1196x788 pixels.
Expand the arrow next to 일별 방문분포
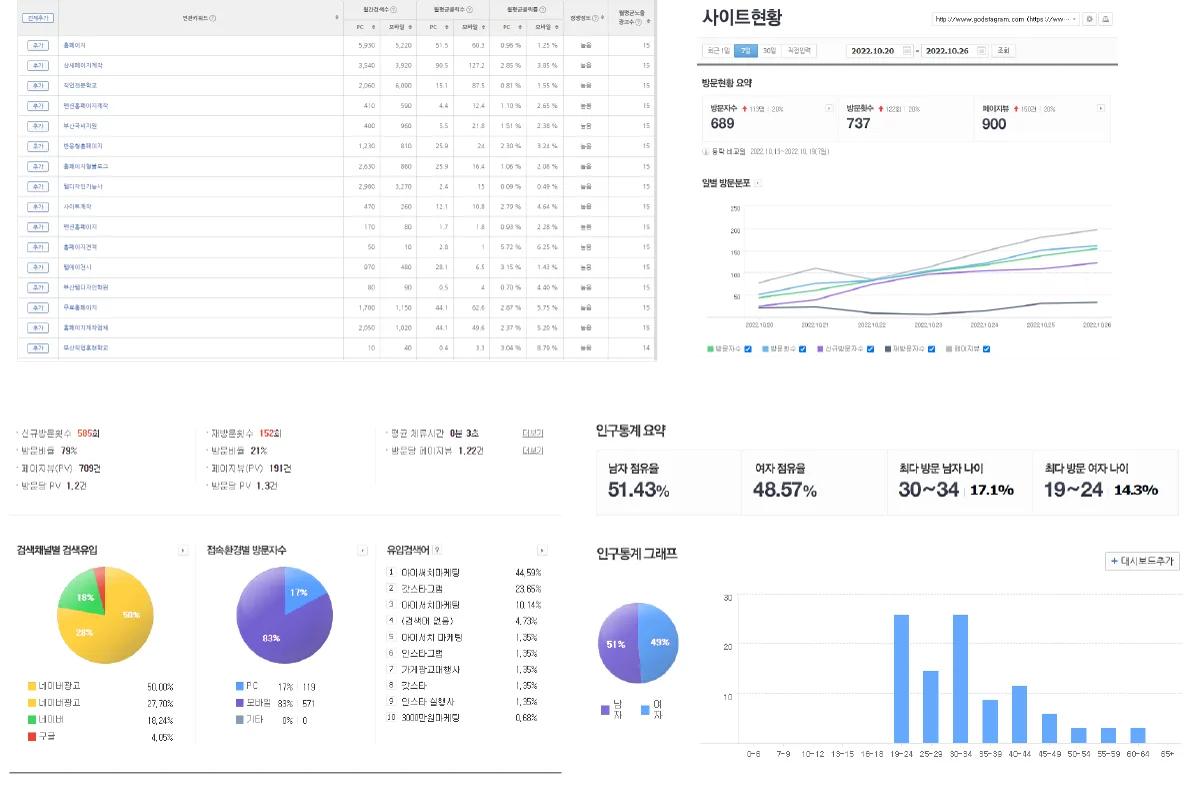click(757, 183)
